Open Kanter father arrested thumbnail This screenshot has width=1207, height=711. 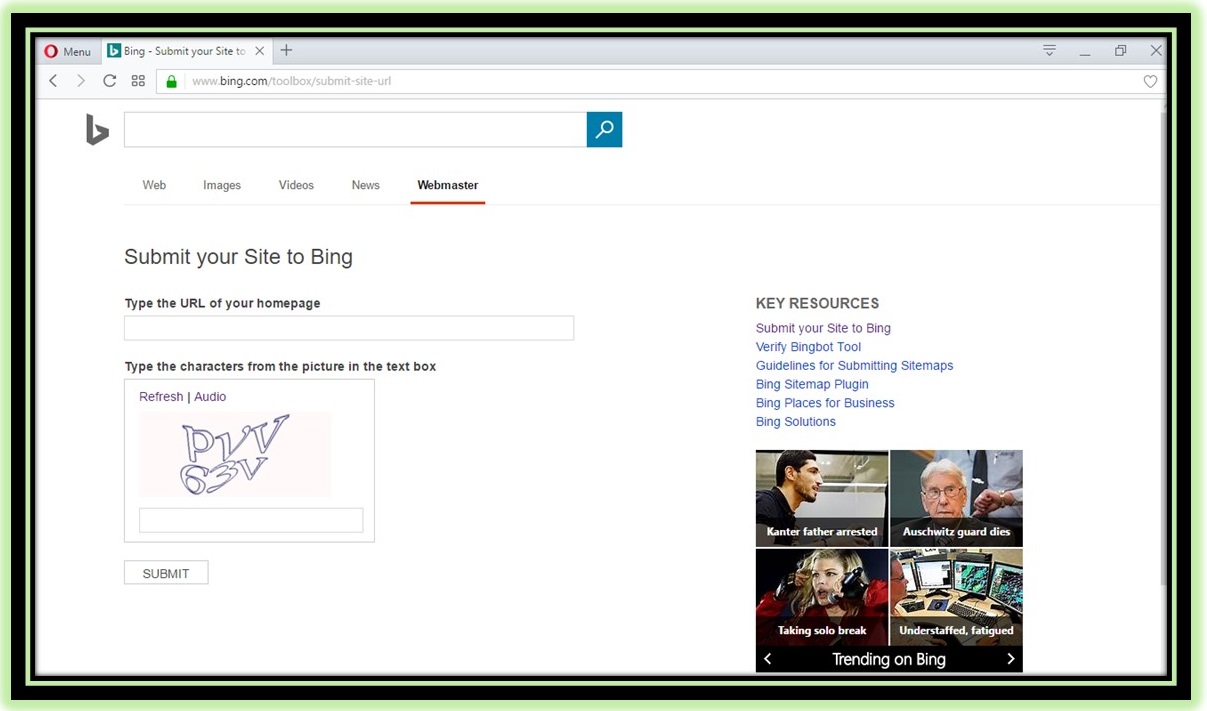(x=822, y=498)
